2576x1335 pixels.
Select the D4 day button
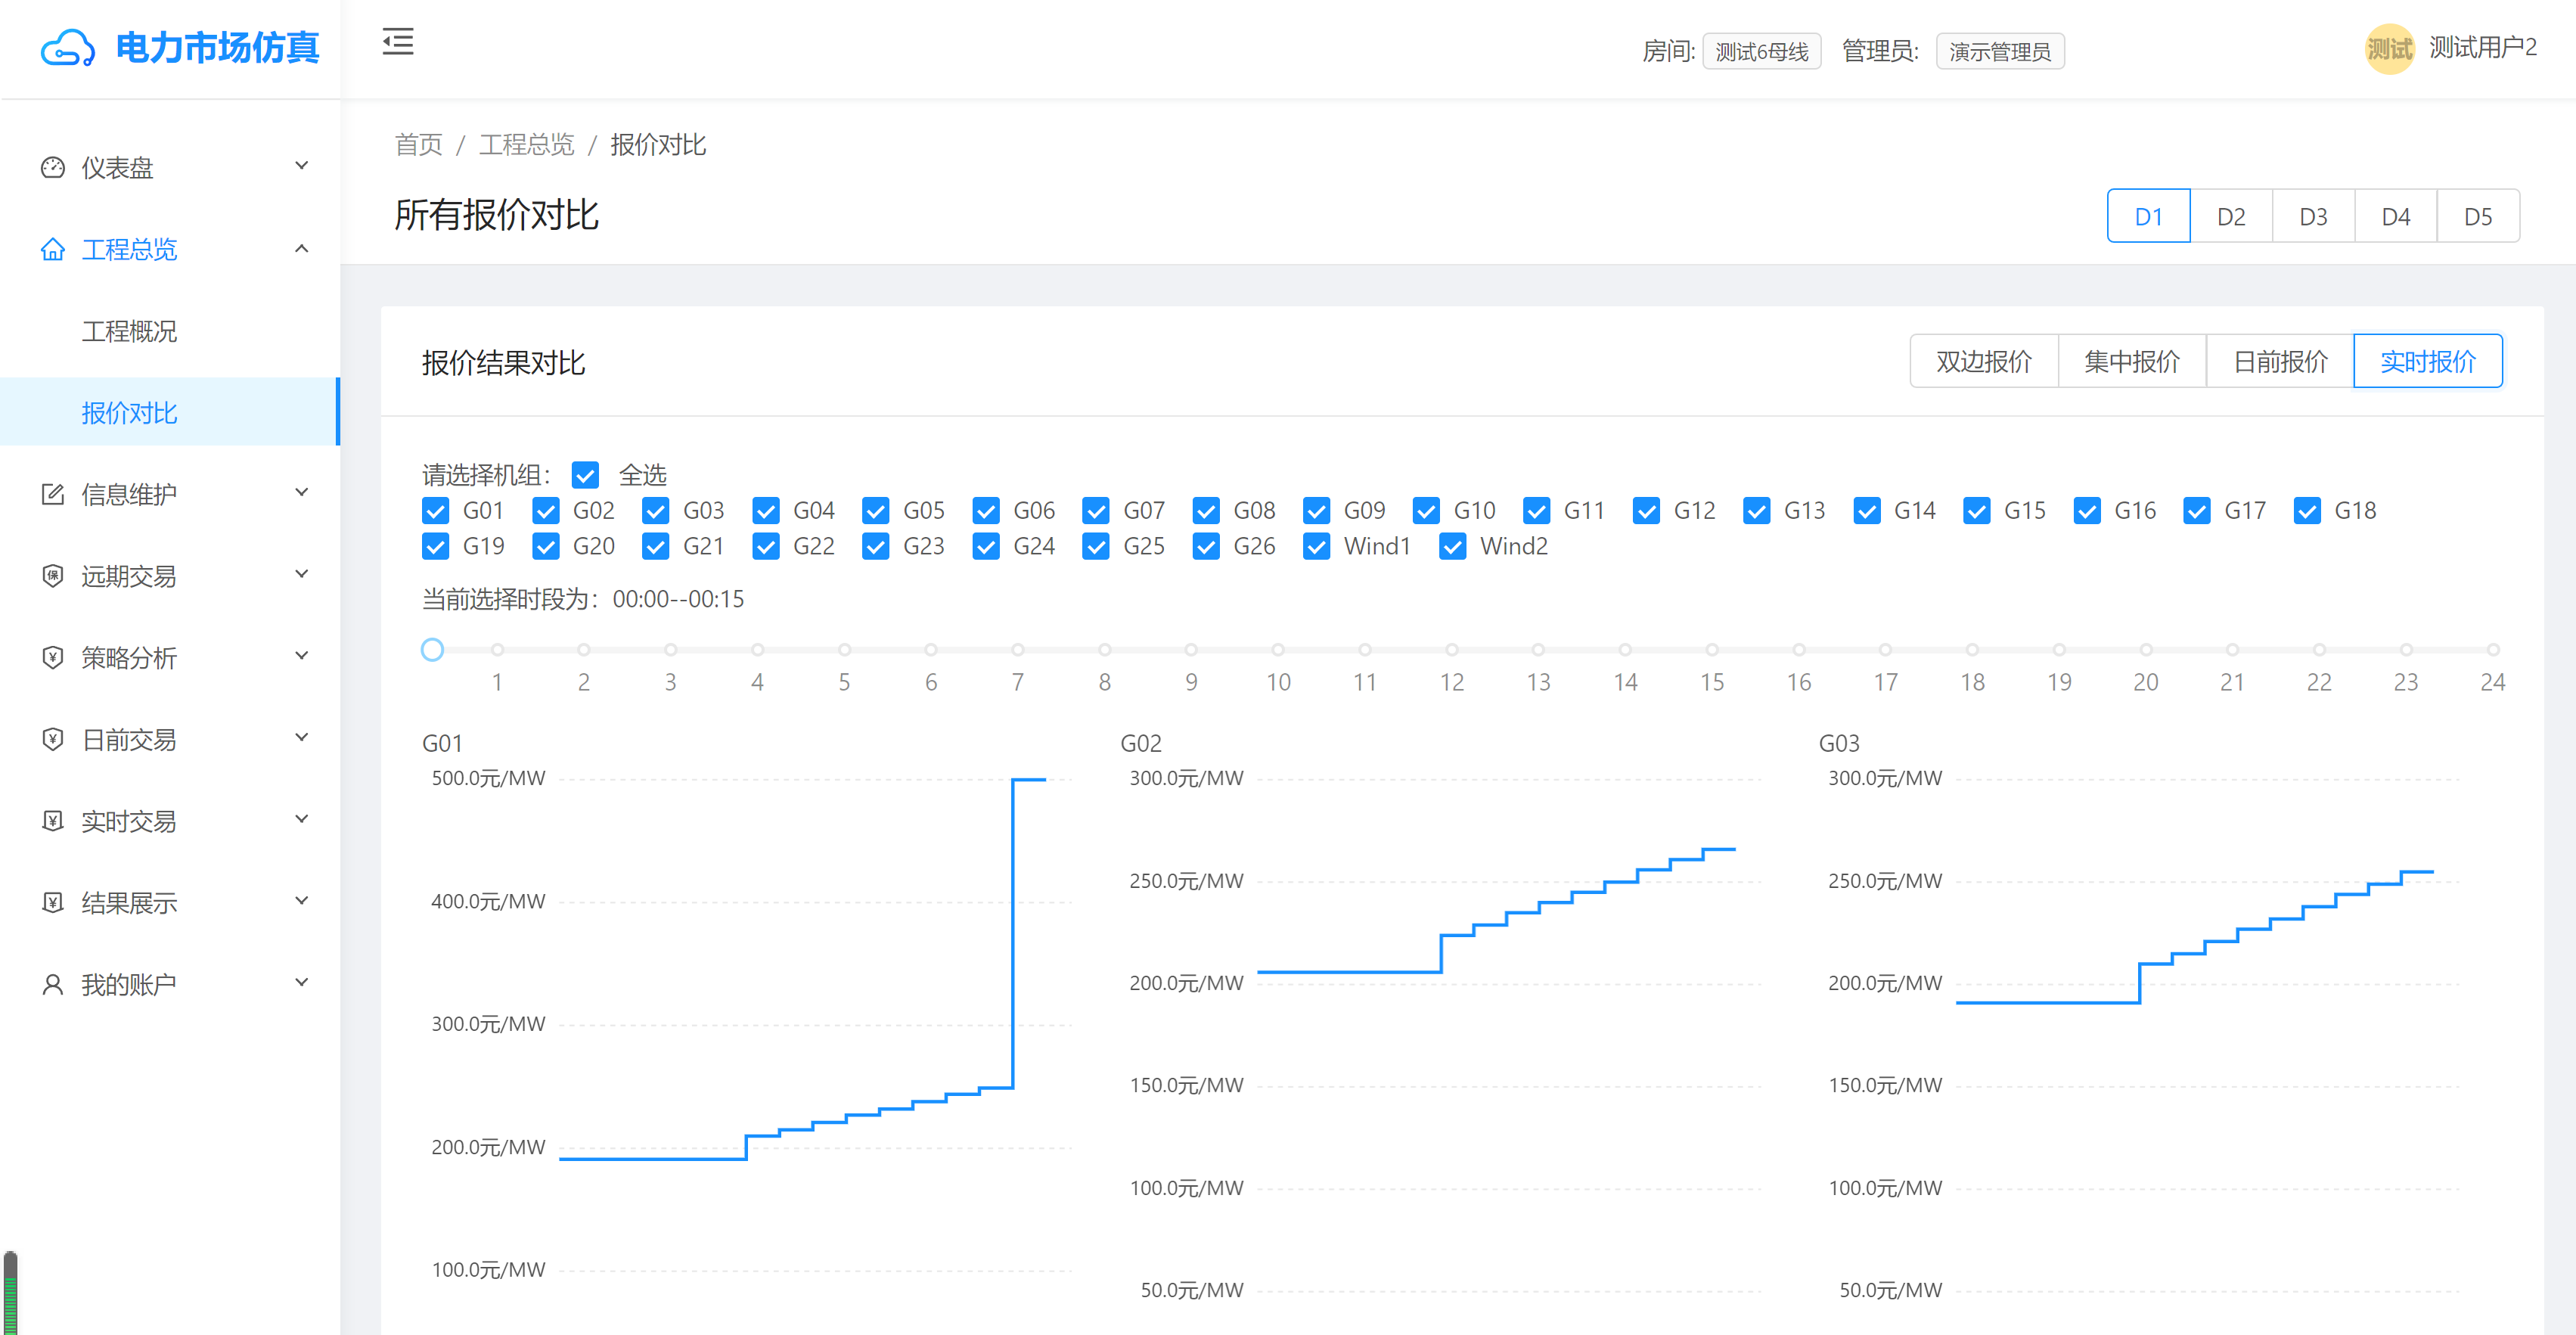click(x=2396, y=216)
